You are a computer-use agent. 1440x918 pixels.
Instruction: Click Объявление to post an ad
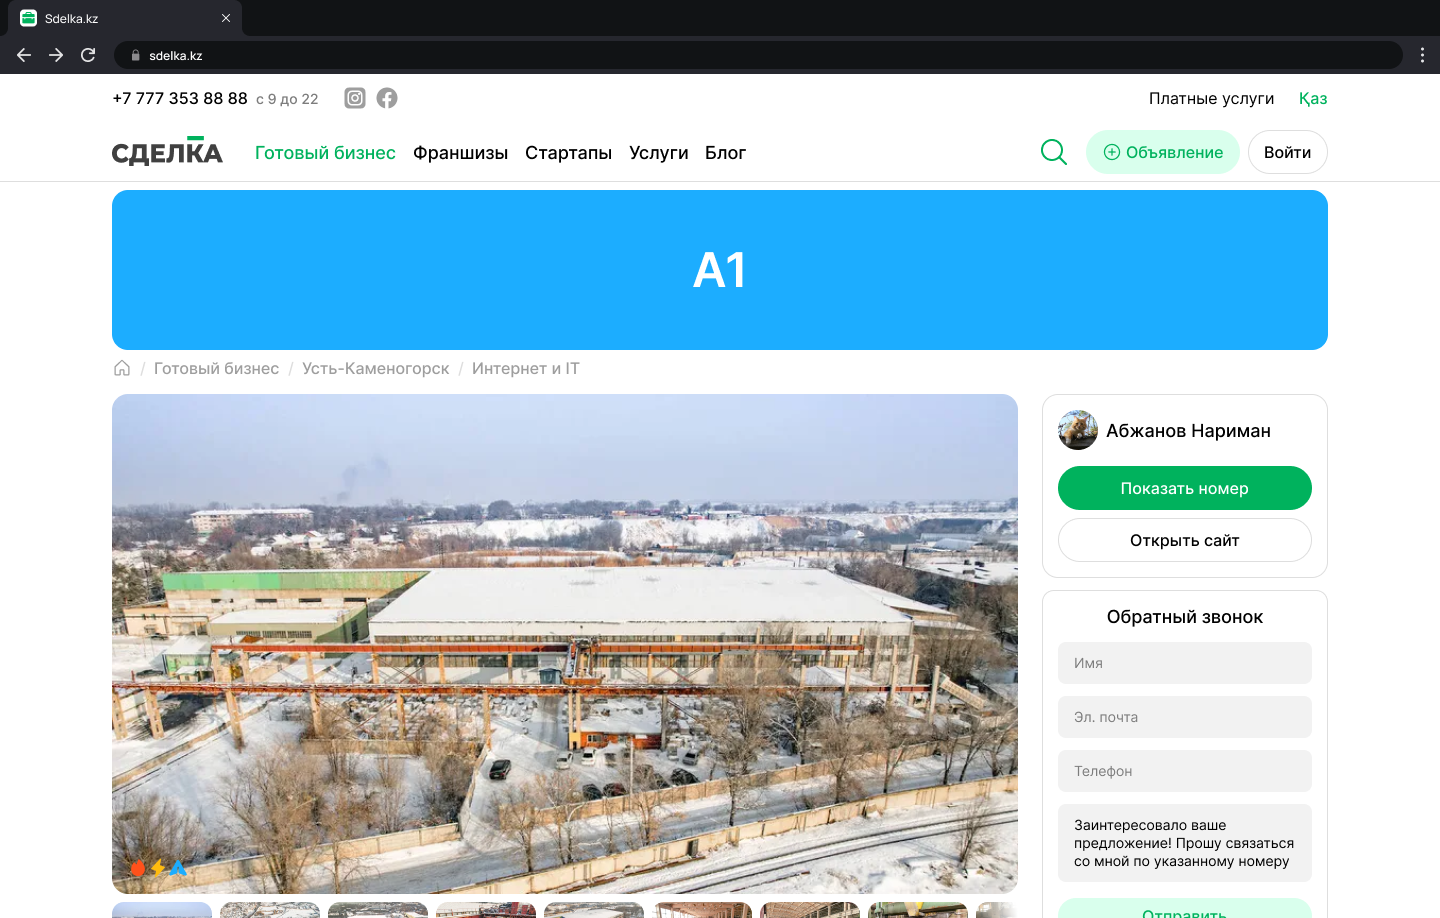point(1163,152)
